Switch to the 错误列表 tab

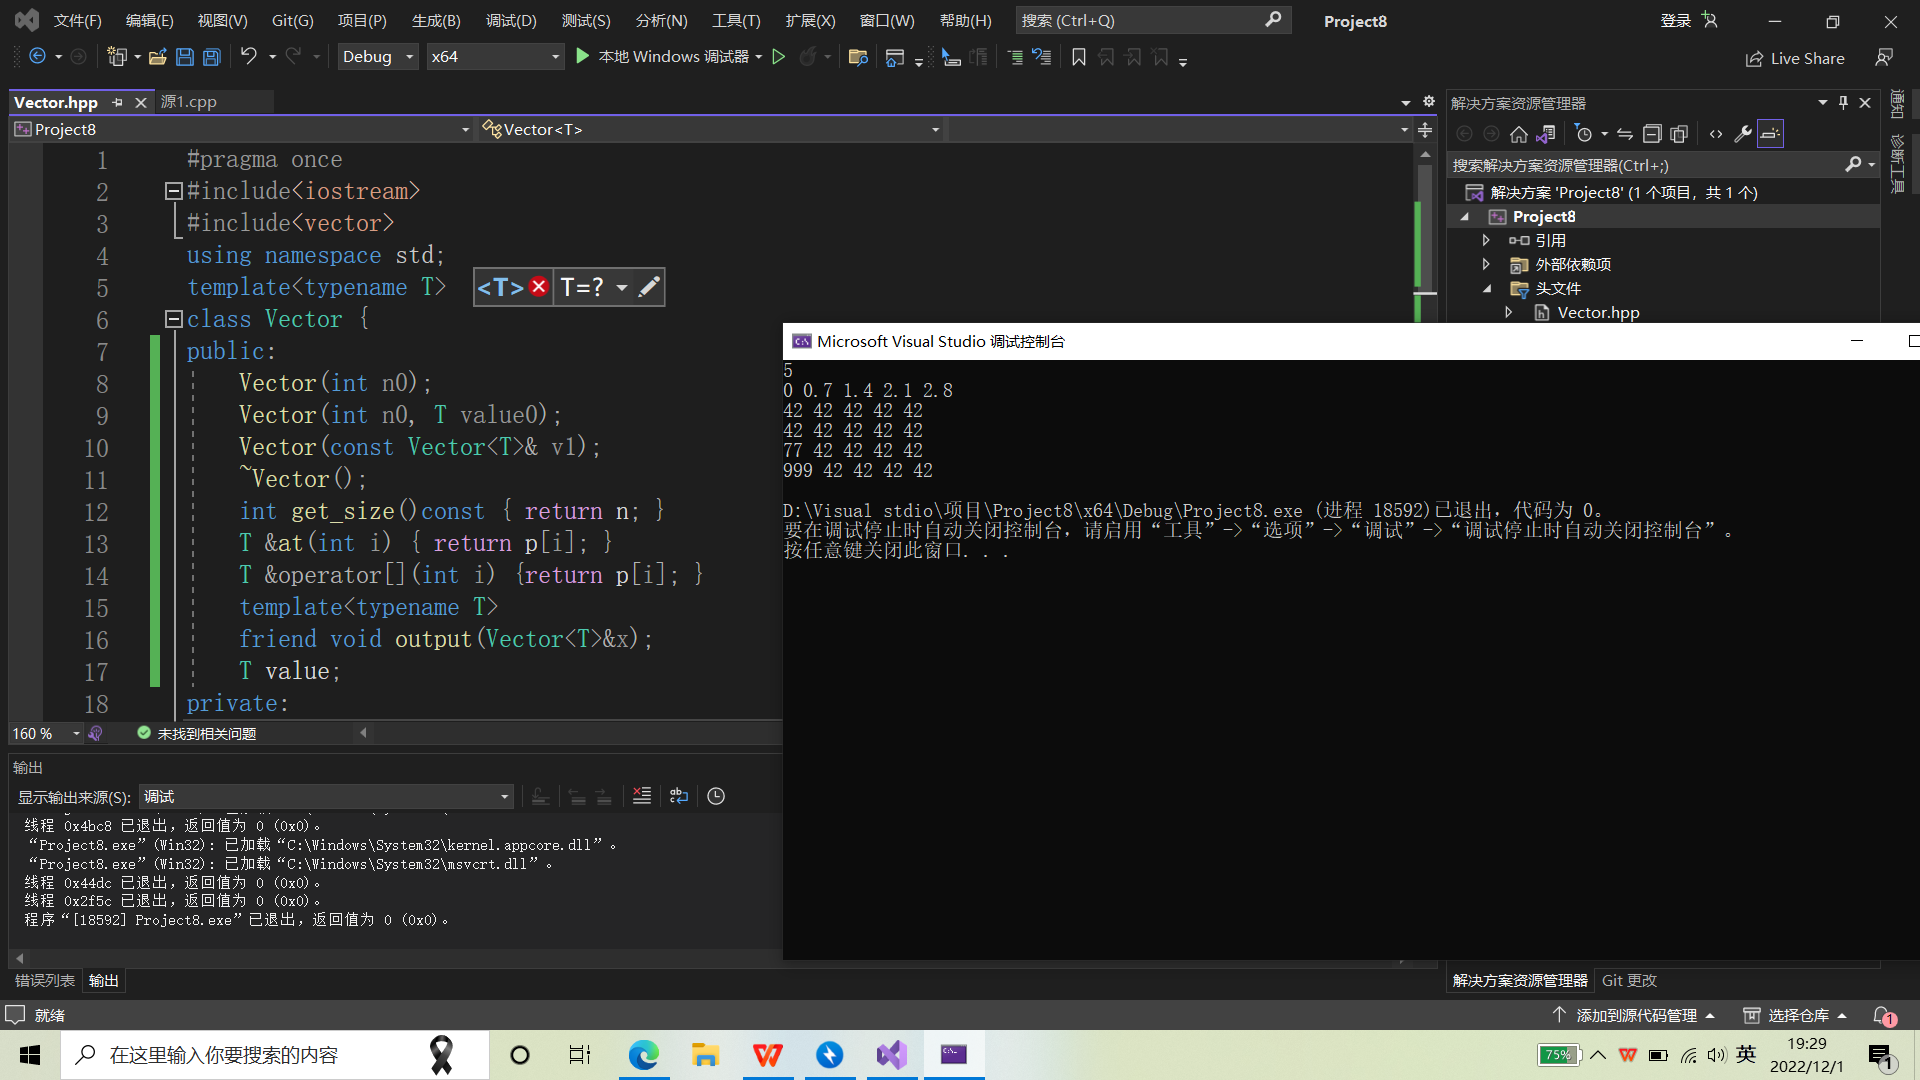44,980
